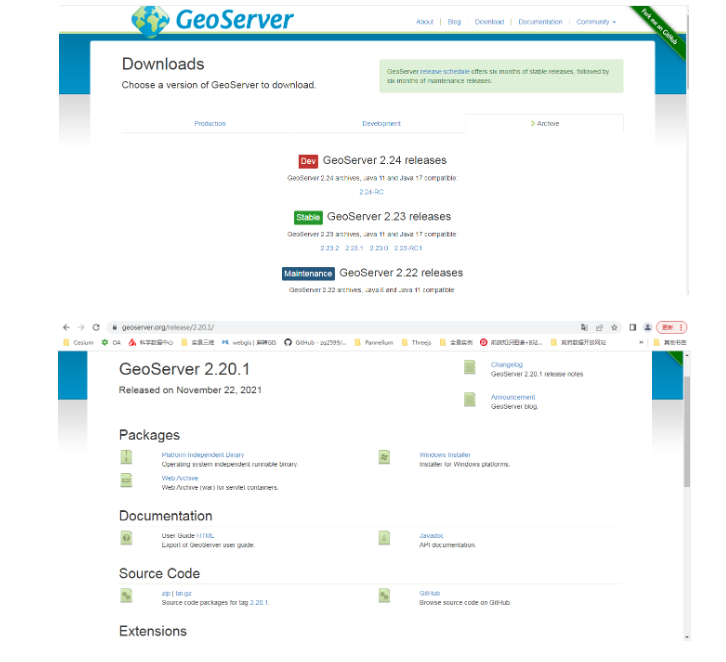Image resolution: width=726 pixels, height=662 pixels.
Task: Open the Changelog link
Action: click(x=507, y=365)
